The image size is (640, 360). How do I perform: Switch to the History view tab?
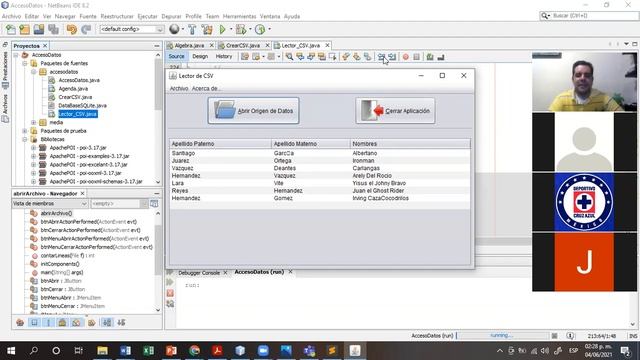pyautogui.click(x=224, y=57)
